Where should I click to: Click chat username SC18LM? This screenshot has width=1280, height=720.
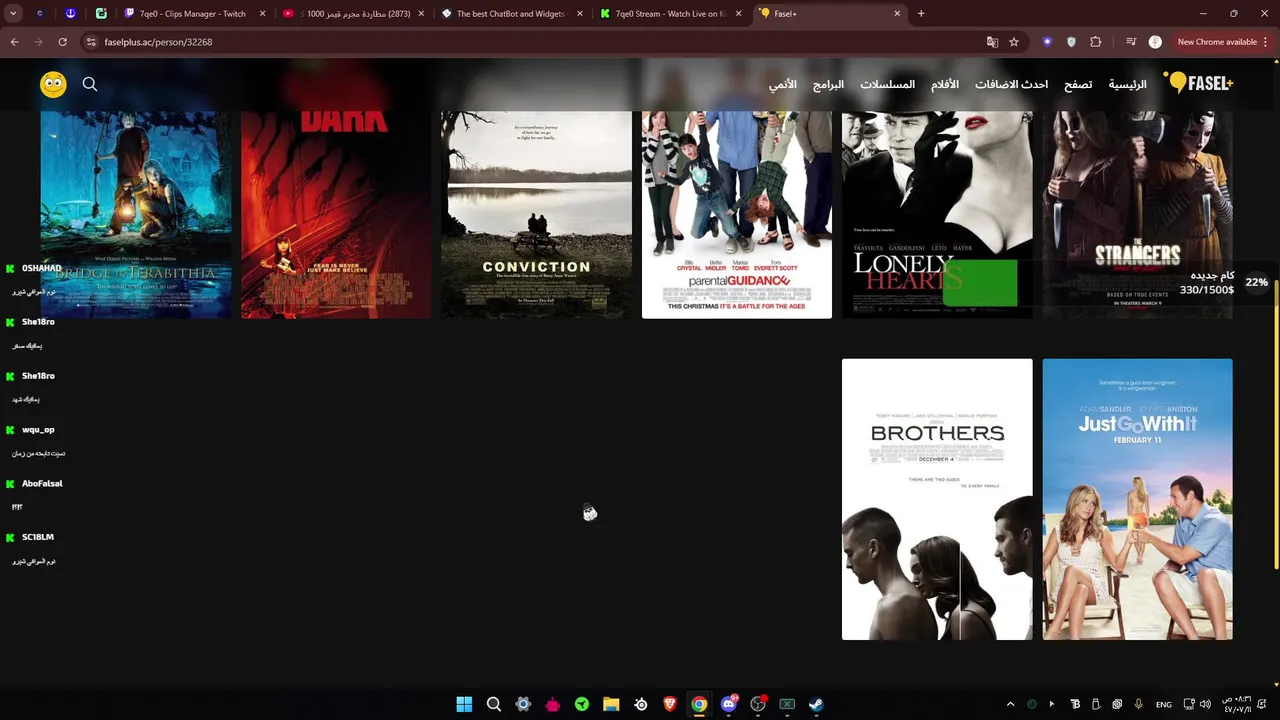(x=38, y=537)
